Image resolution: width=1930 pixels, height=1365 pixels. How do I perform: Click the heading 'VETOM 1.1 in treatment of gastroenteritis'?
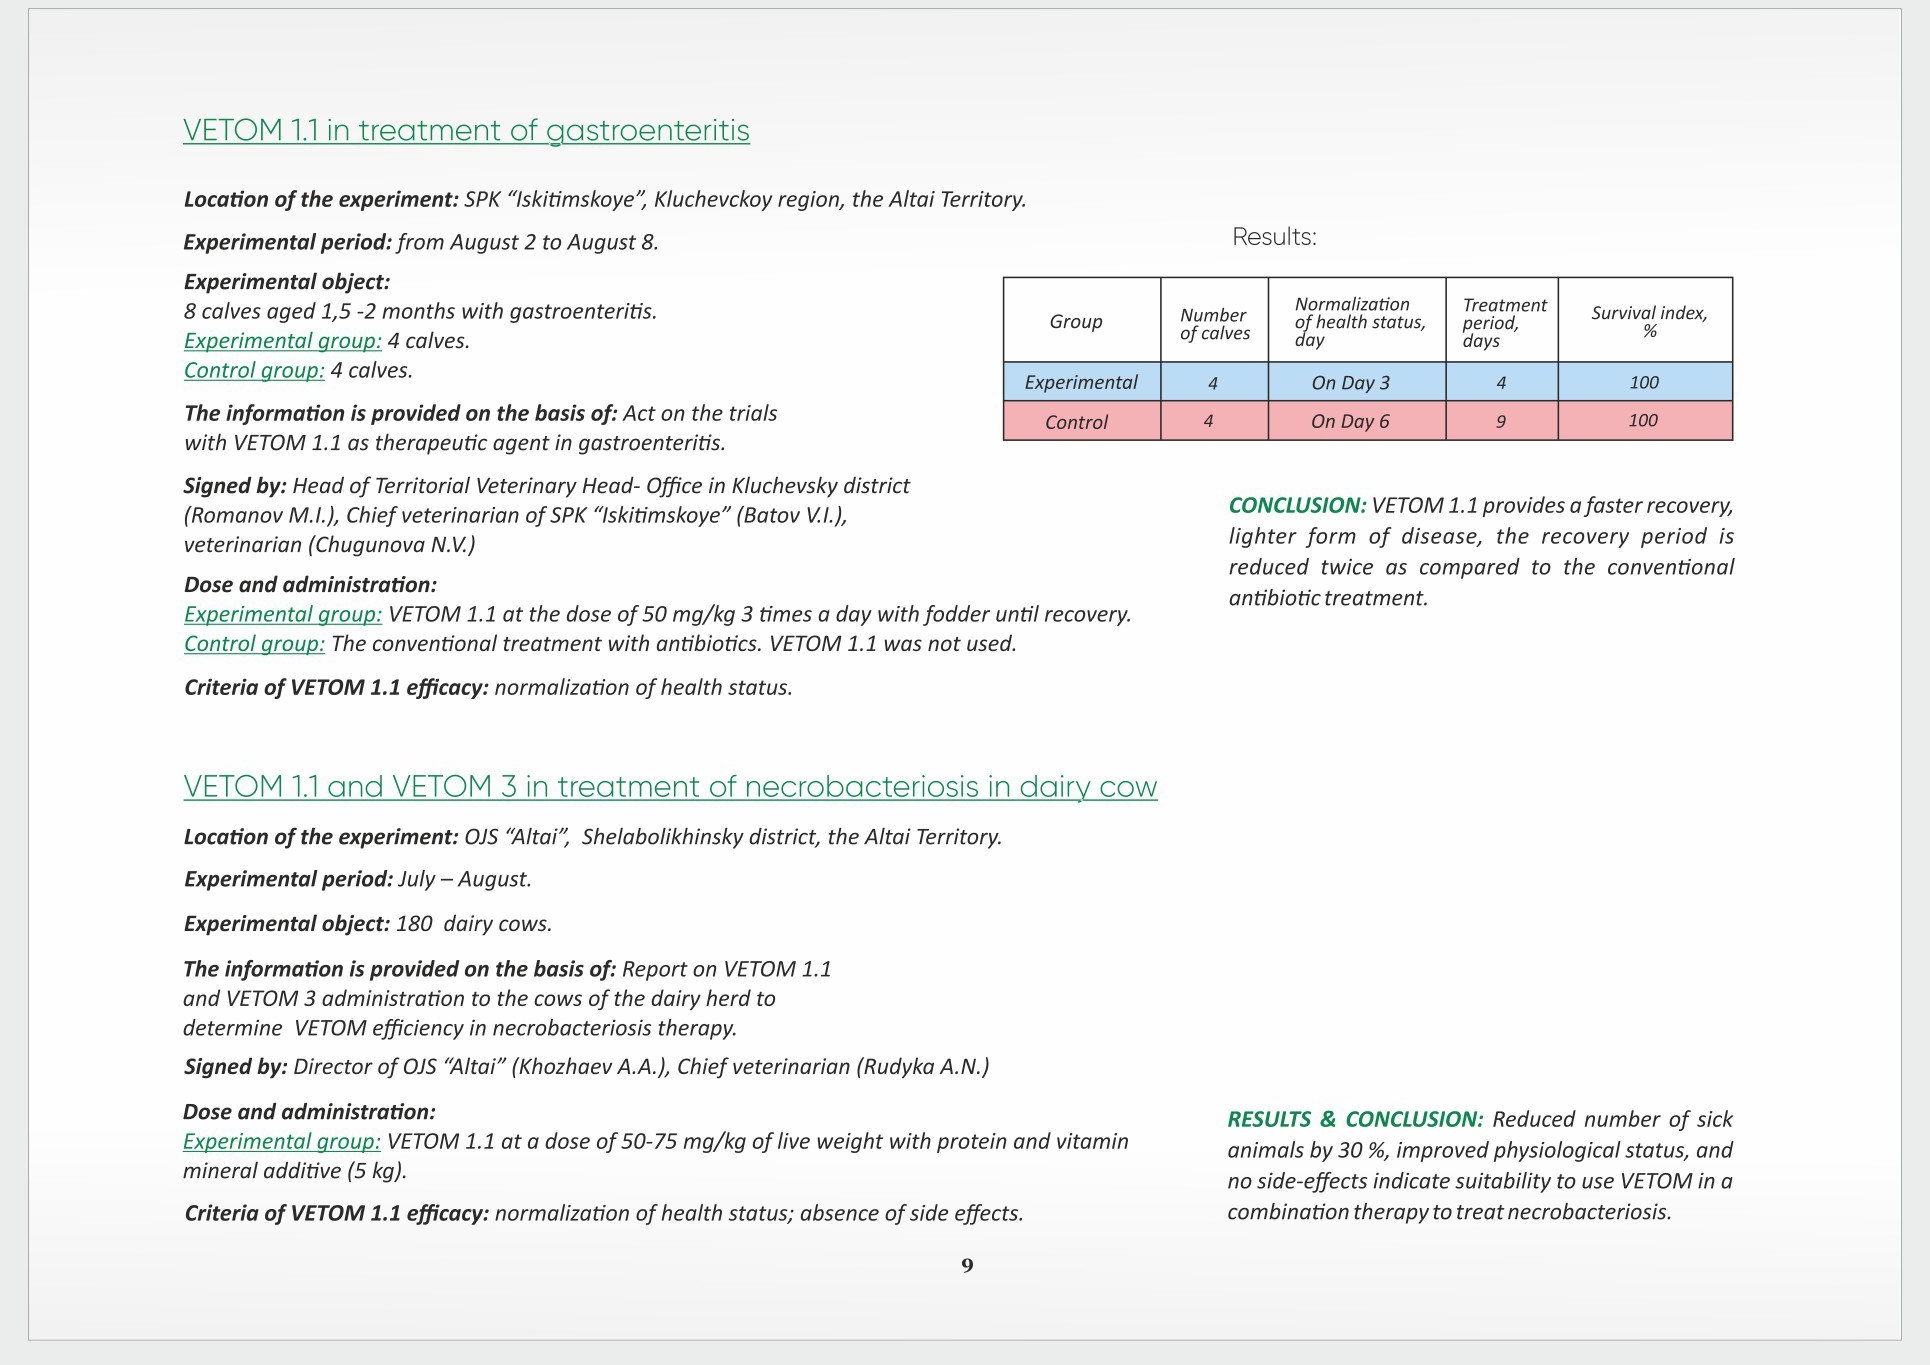466,131
